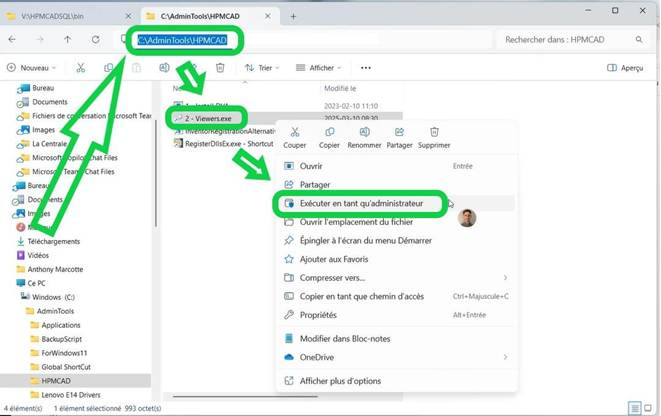Image resolution: width=661 pixels, height=416 pixels.
Task: Select the ForWindows11 folder in tree
Action: (64, 353)
